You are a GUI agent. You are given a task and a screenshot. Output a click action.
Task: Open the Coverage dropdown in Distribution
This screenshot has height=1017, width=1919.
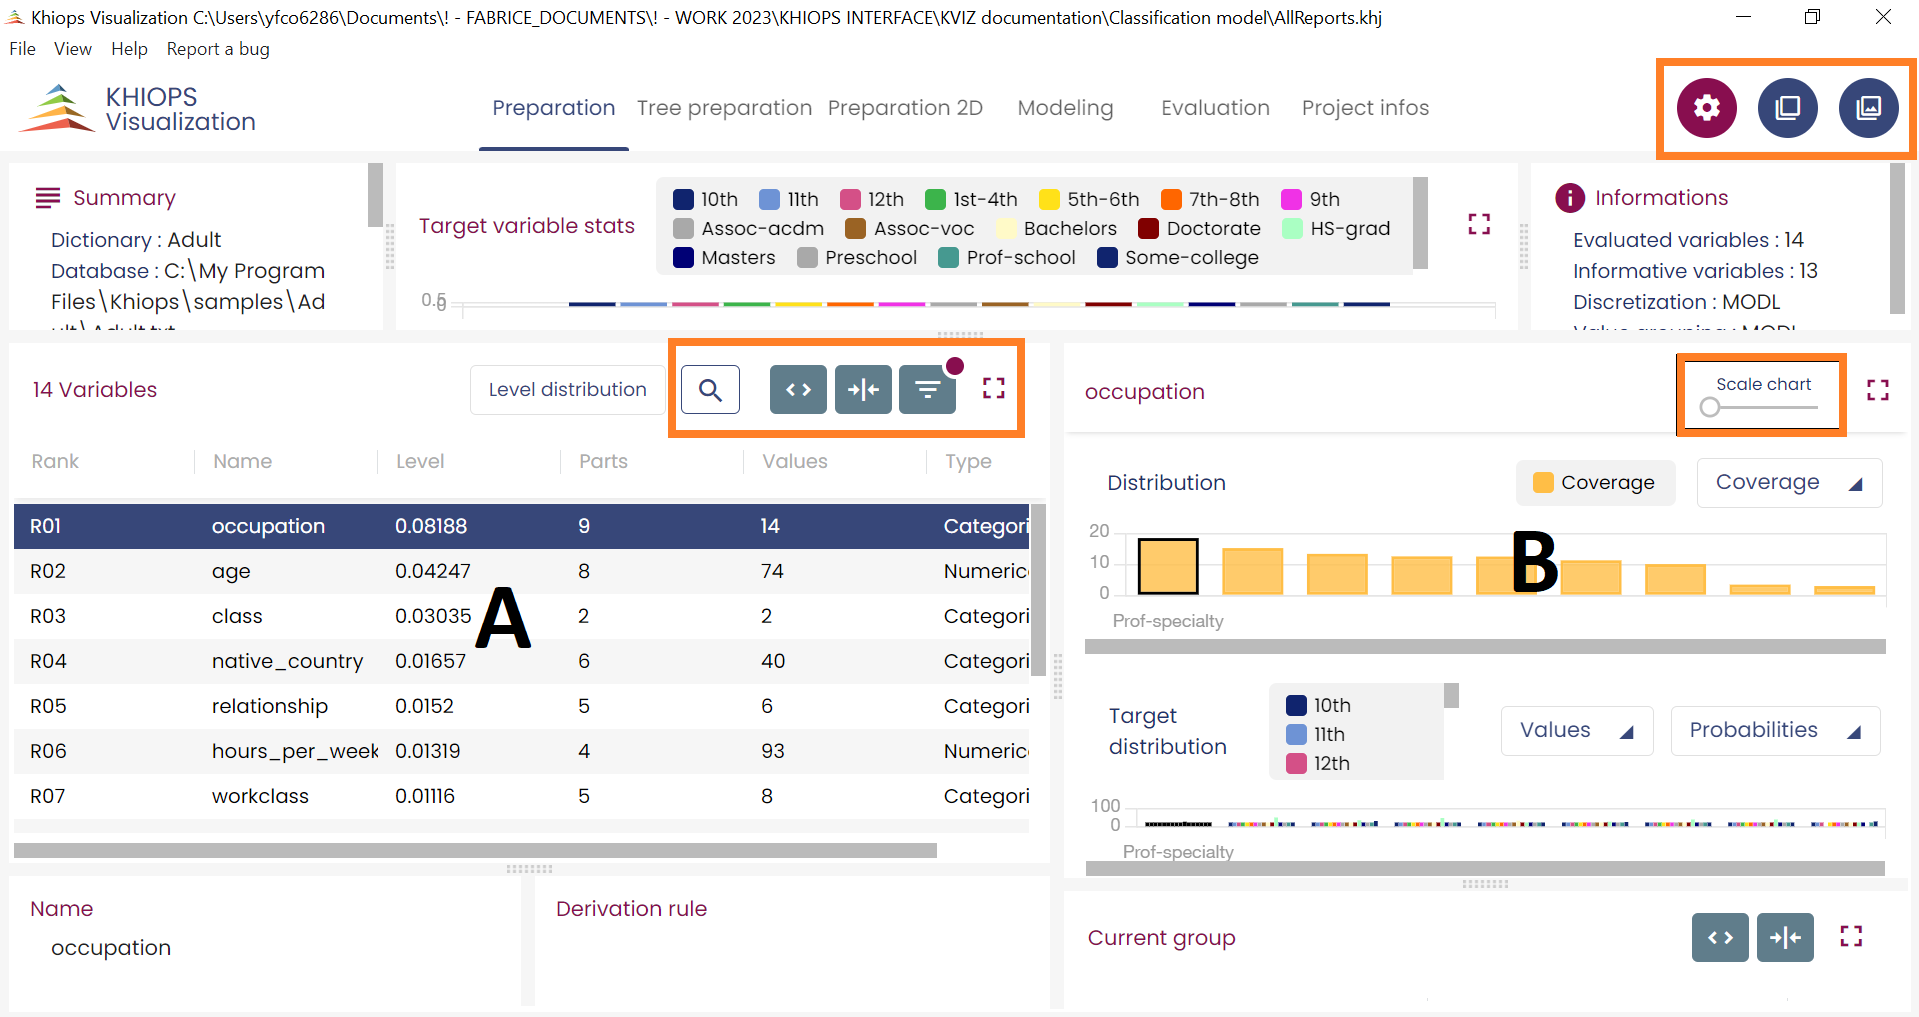coord(1788,483)
